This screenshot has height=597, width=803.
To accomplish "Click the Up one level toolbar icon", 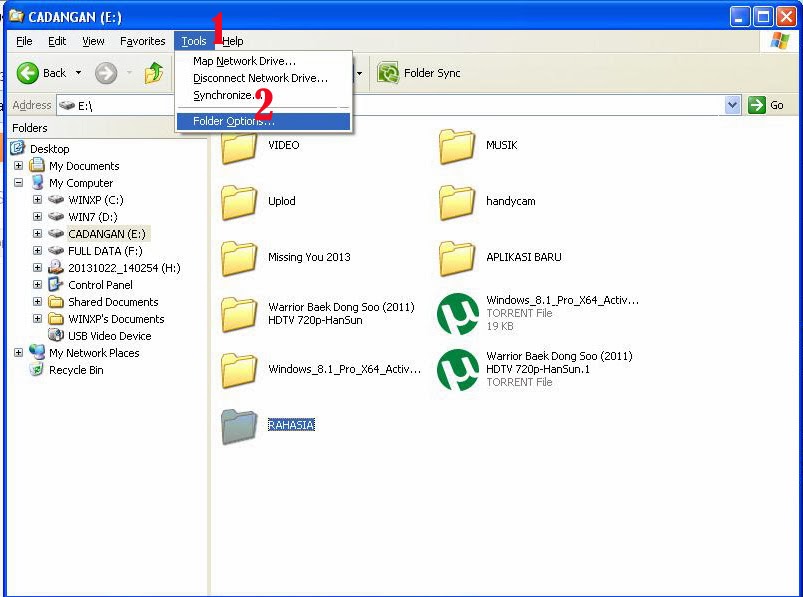I will (155, 72).
